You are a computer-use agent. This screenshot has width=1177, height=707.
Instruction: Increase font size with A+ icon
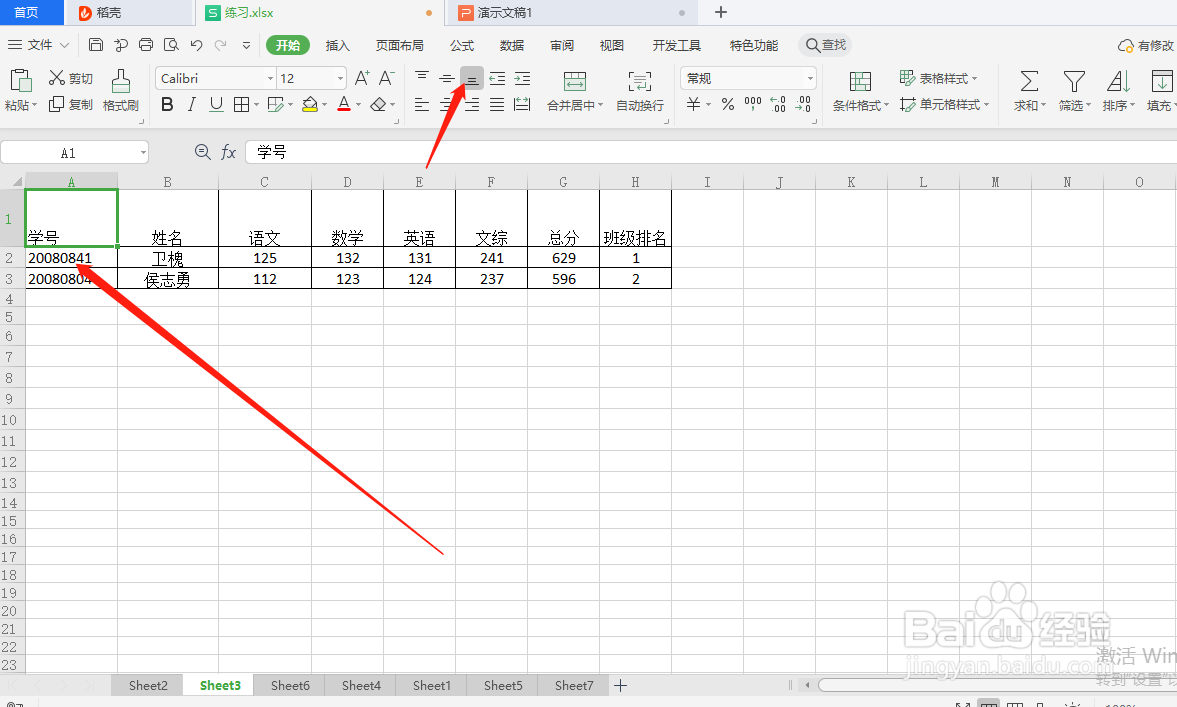click(x=362, y=78)
